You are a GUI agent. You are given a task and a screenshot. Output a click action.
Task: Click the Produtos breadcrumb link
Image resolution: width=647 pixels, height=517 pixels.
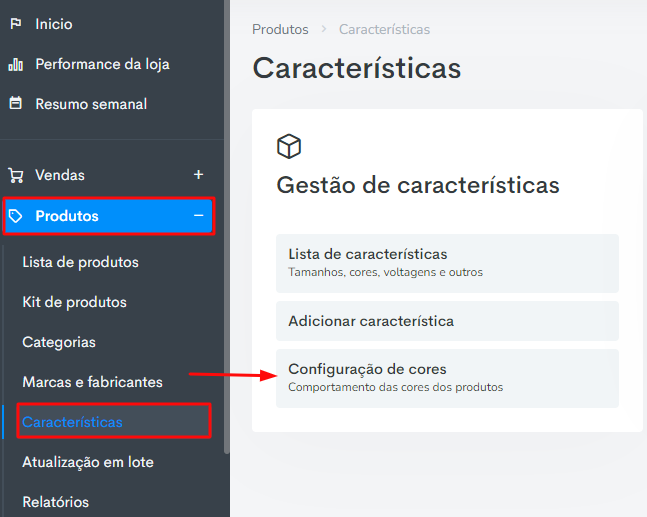(x=280, y=29)
